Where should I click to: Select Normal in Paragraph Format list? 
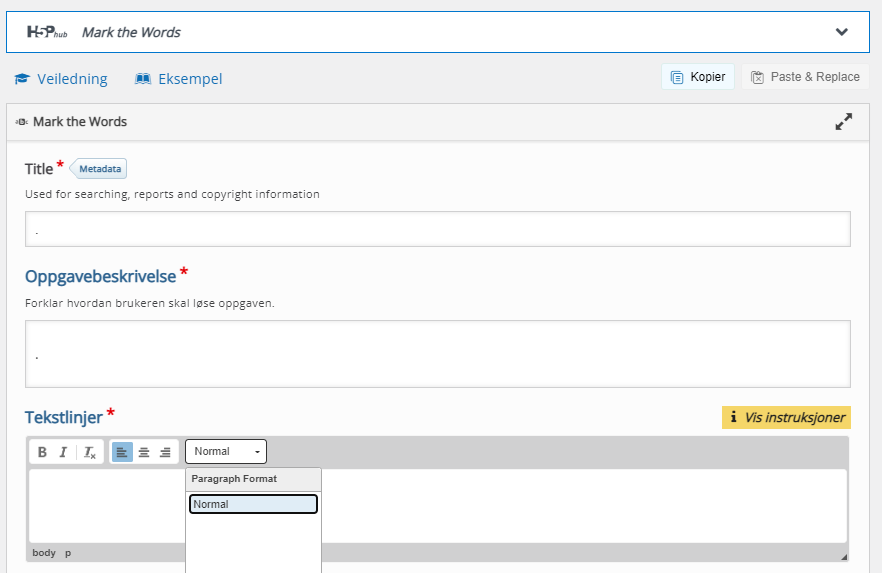tap(253, 504)
